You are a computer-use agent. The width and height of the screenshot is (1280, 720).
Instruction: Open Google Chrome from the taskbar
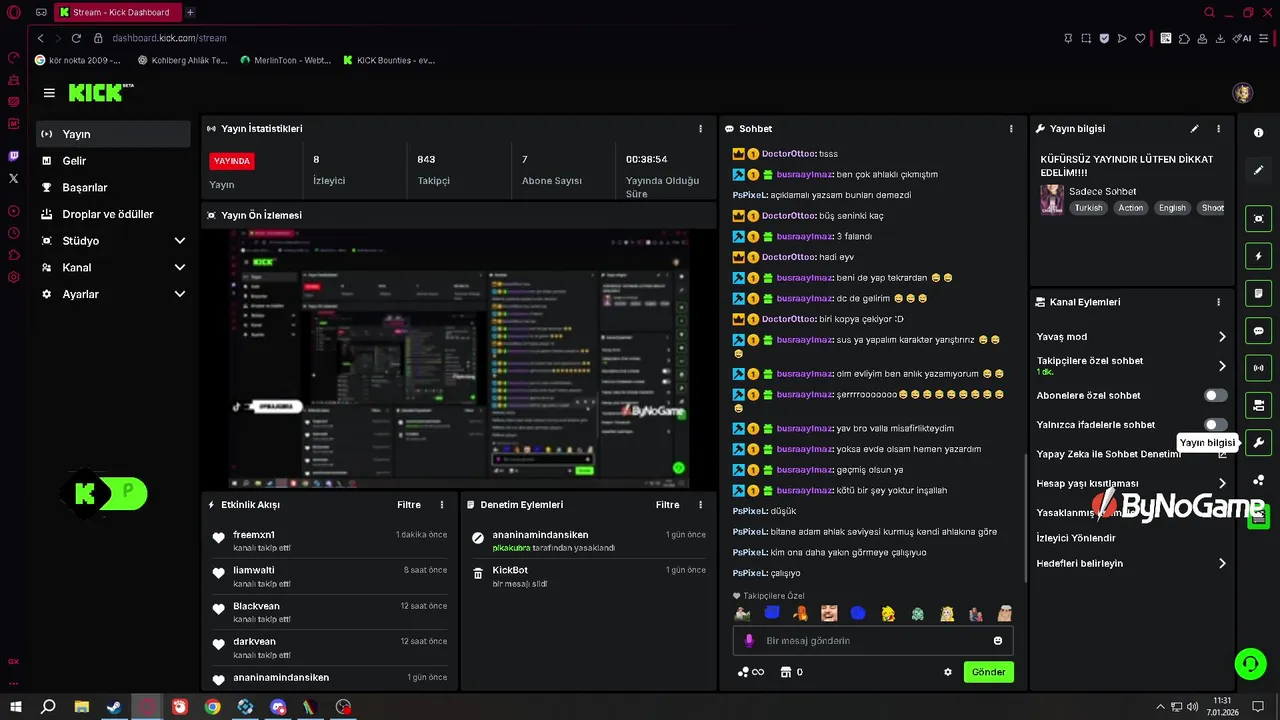tap(212, 706)
